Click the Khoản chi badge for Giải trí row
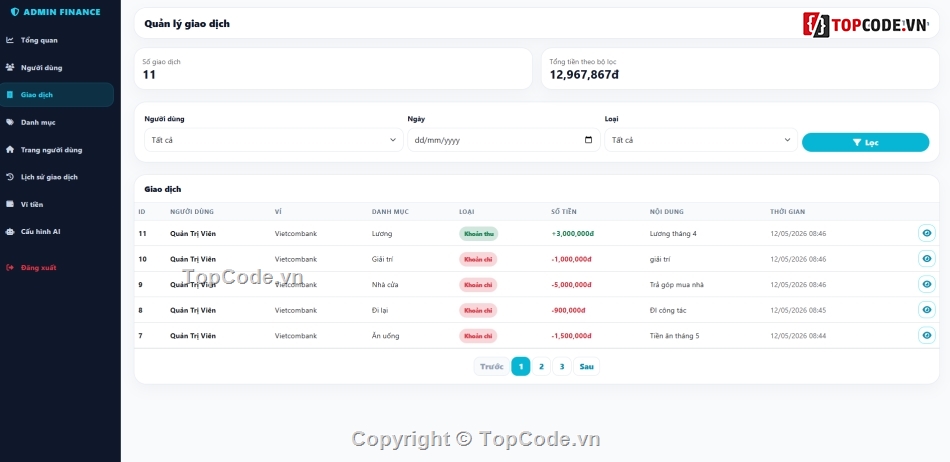 [478, 259]
